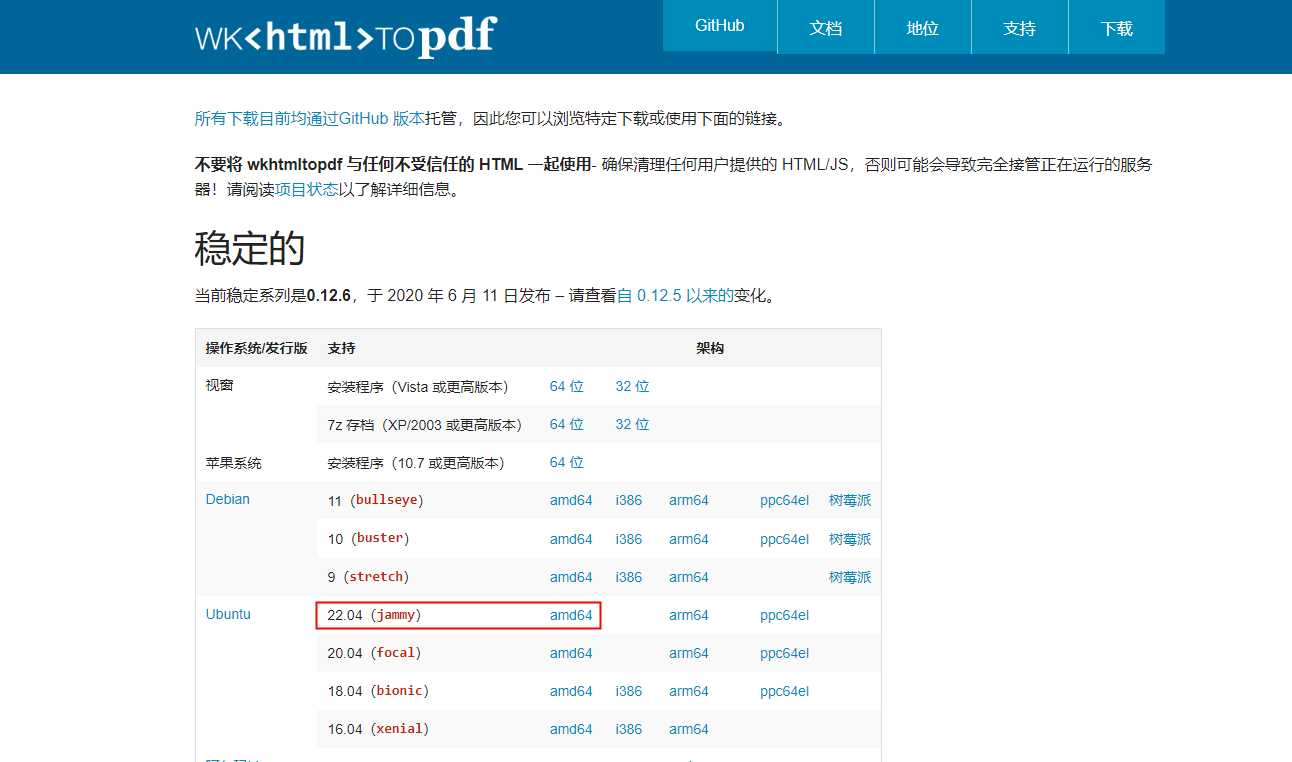The height and width of the screenshot is (762, 1292).
Task: Select the 稳定的 section heading
Action: pos(250,248)
